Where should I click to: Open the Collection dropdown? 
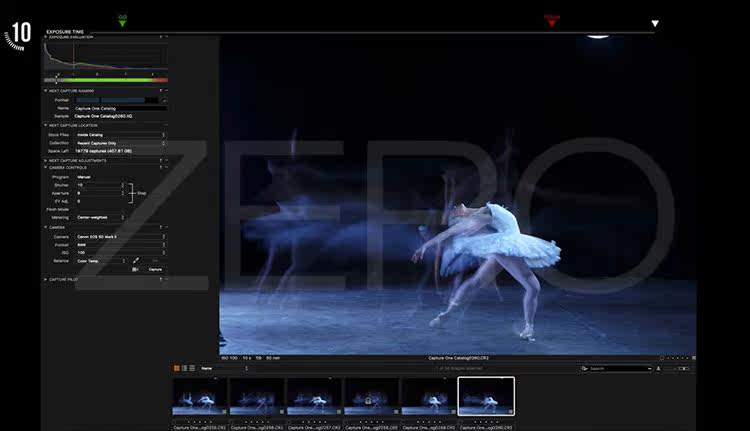[x=121, y=143]
